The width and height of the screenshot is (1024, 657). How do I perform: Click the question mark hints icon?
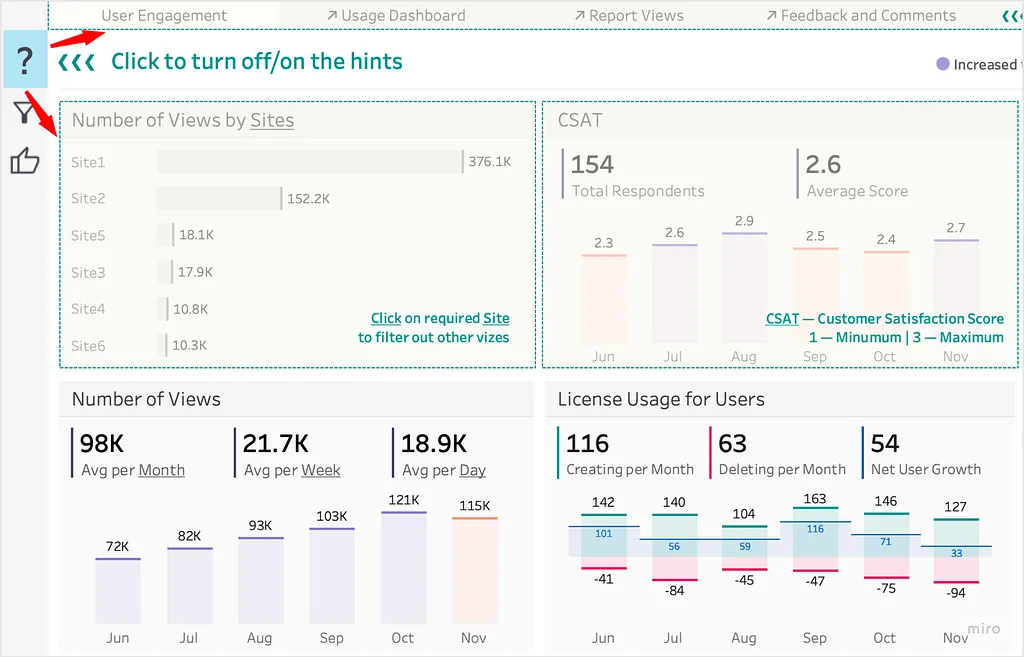tap(25, 59)
